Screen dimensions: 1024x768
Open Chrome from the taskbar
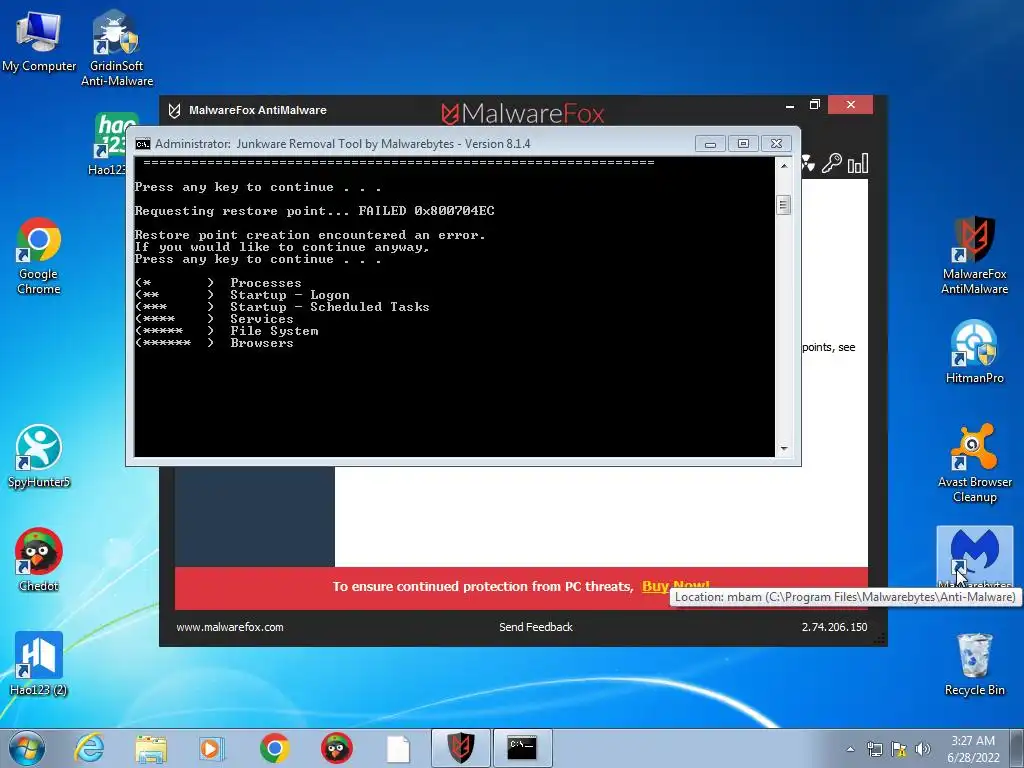tap(274, 748)
